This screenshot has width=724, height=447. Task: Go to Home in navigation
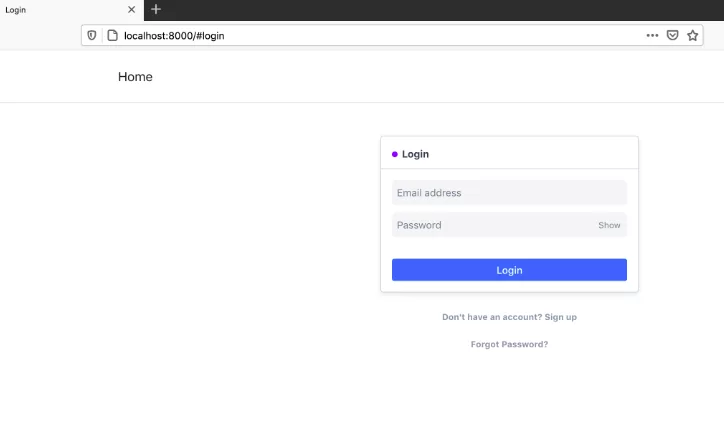point(135,77)
